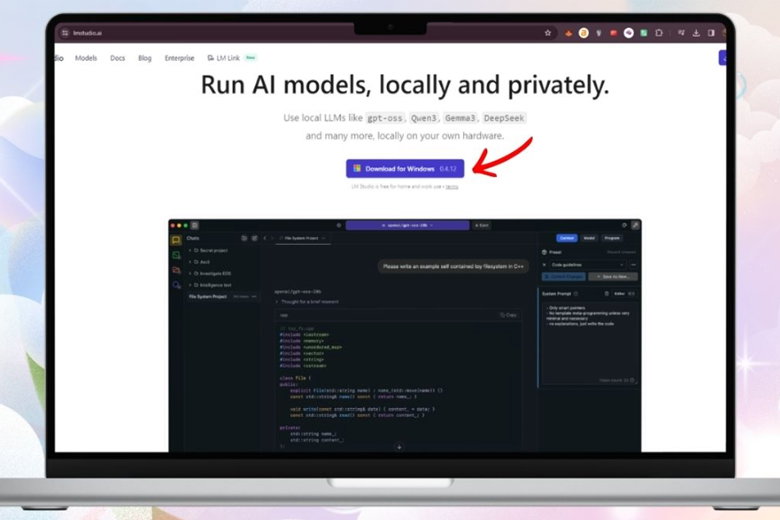Open more options on File System Project row
This screenshot has height=520, width=780.
[254, 297]
